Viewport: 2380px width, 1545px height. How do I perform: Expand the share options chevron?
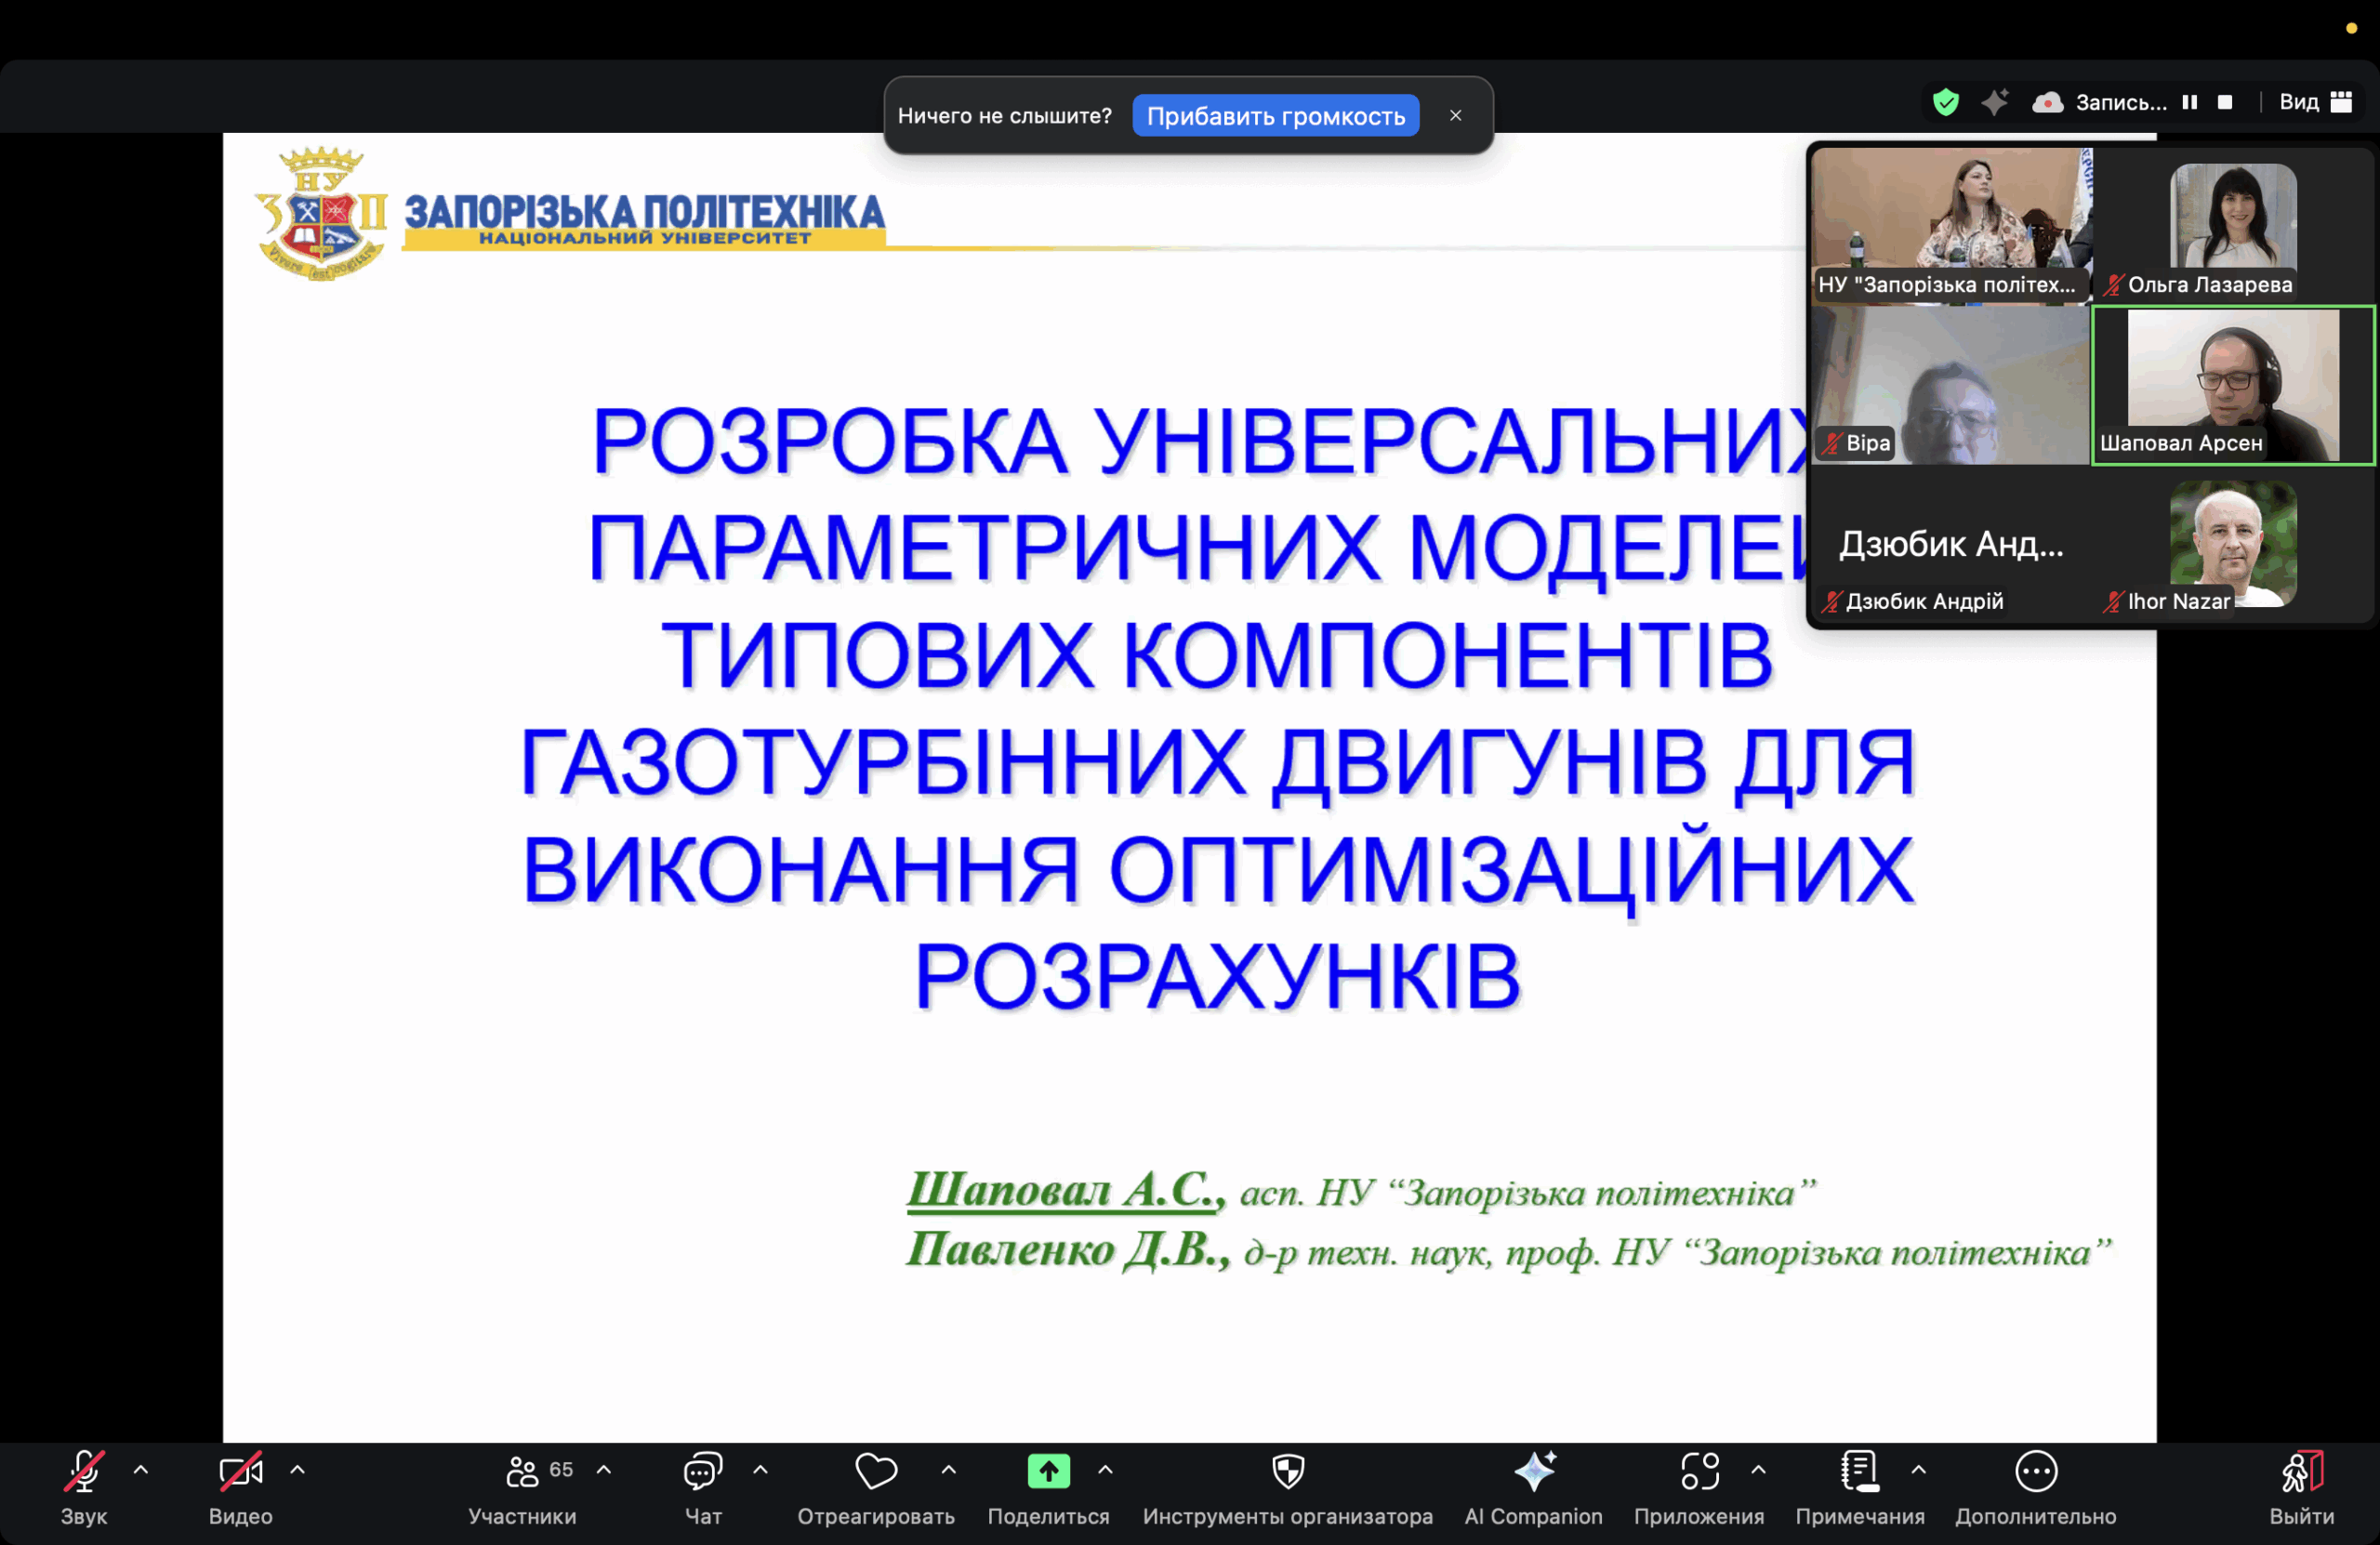tap(1105, 1469)
